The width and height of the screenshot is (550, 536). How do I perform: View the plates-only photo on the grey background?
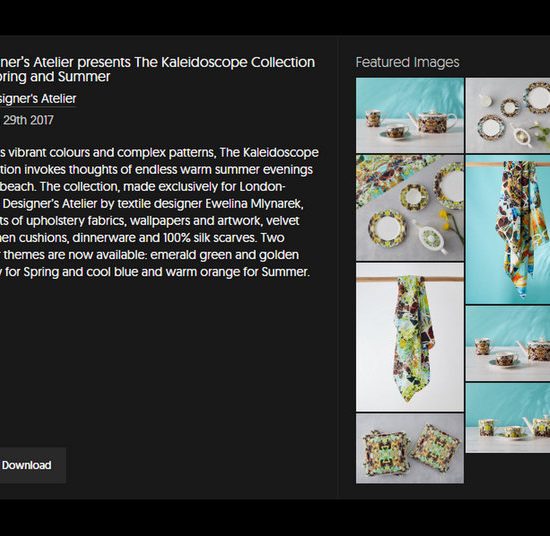click(x=508, y=115)
